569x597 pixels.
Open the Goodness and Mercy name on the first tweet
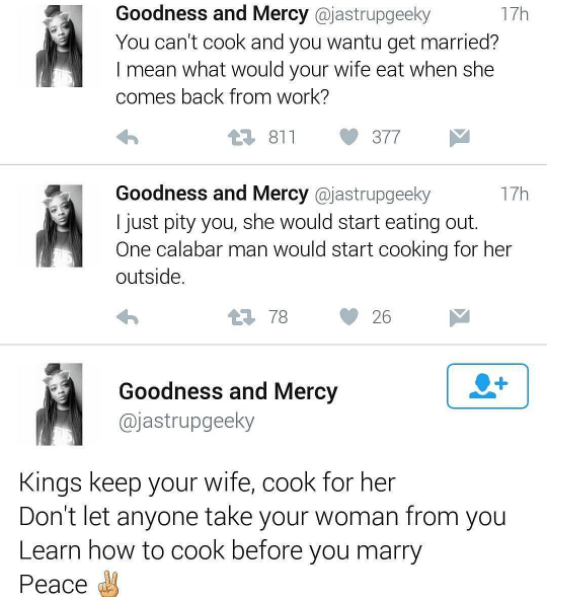point(212,14)
